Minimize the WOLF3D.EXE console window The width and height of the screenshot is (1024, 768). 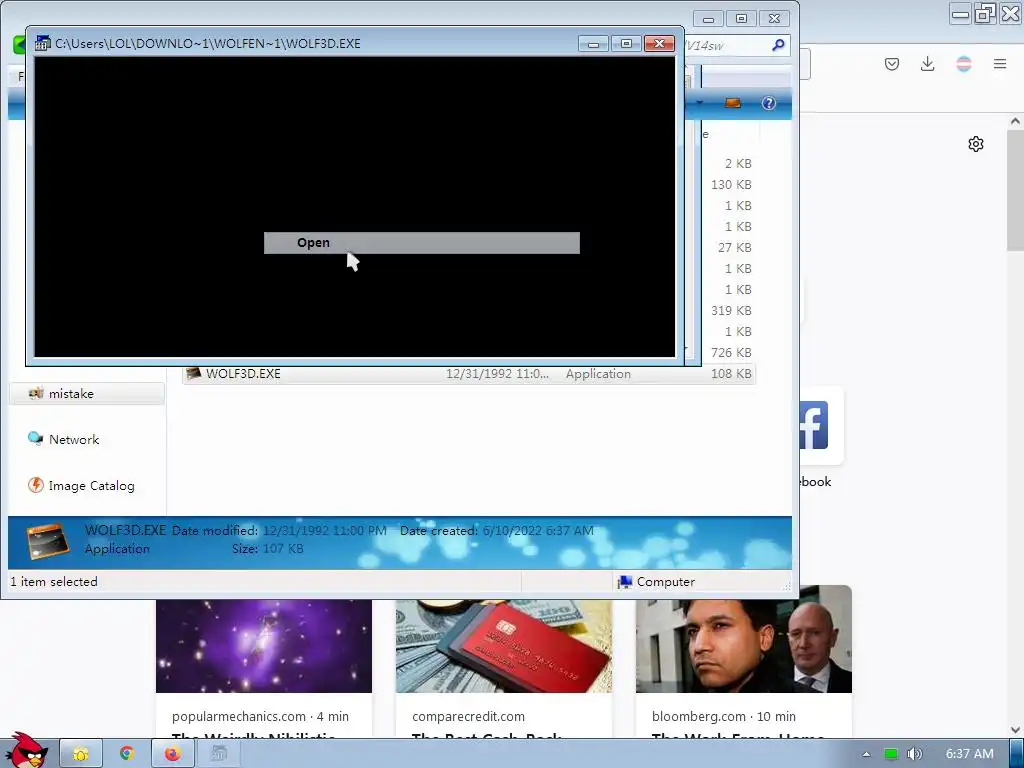[593, 44]
